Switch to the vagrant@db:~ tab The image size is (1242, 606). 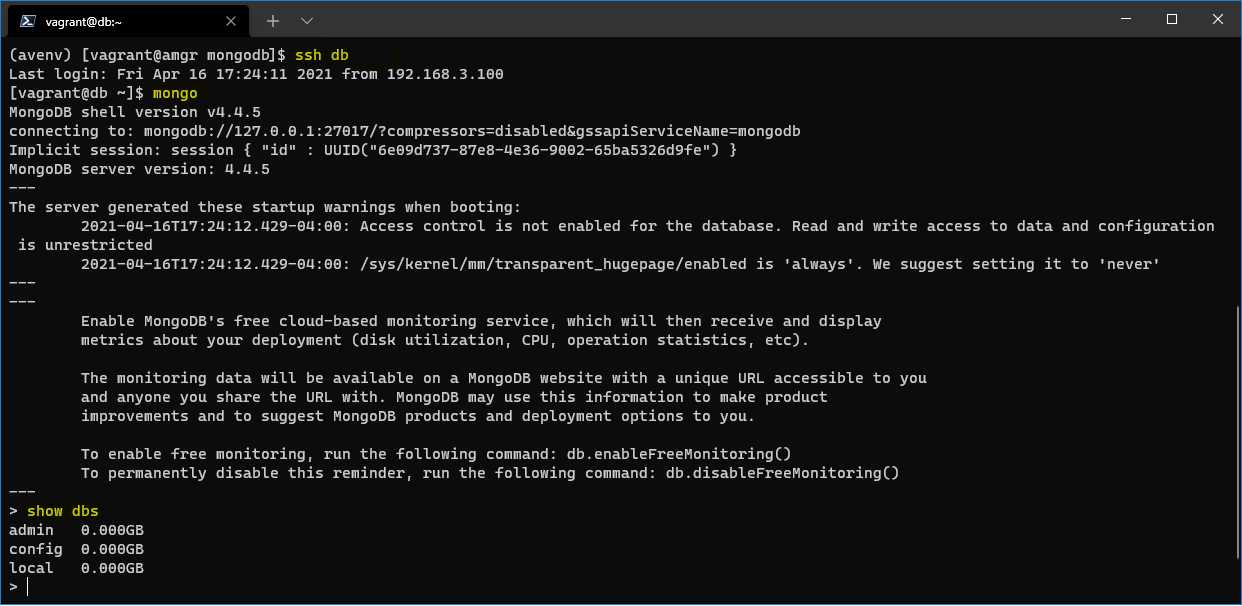pos(120,20)
